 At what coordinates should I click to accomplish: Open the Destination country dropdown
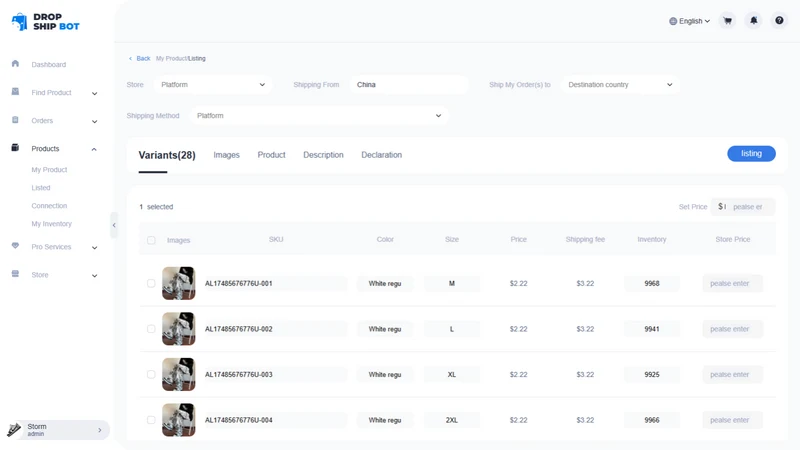[x=620, y=85]
